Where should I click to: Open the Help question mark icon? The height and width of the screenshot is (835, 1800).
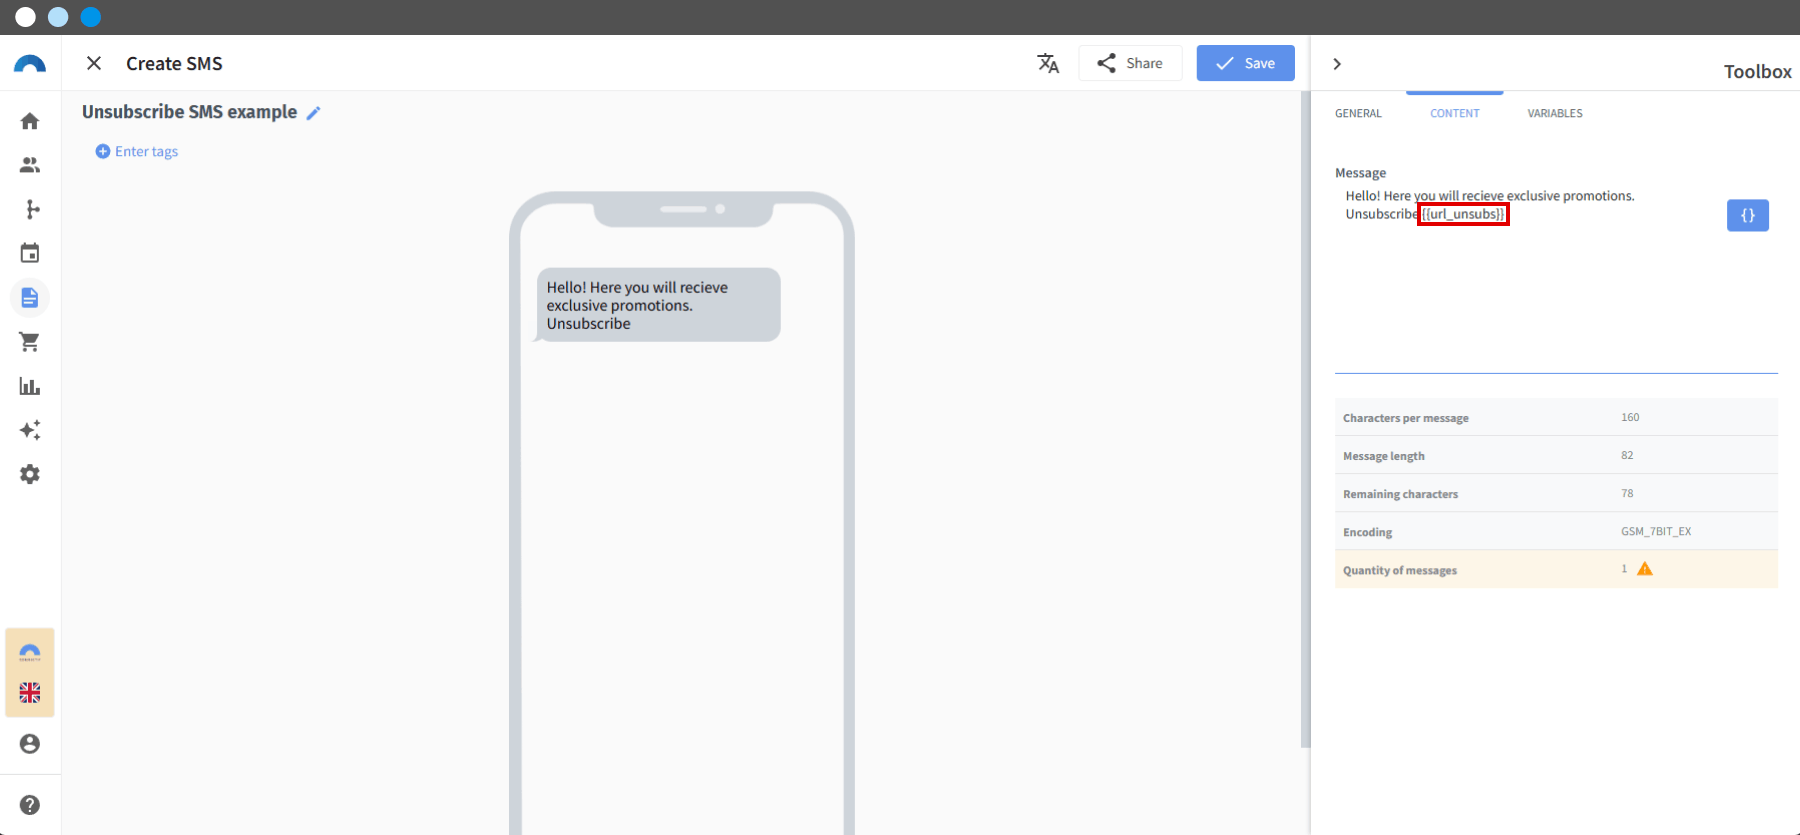pos(30,805)
